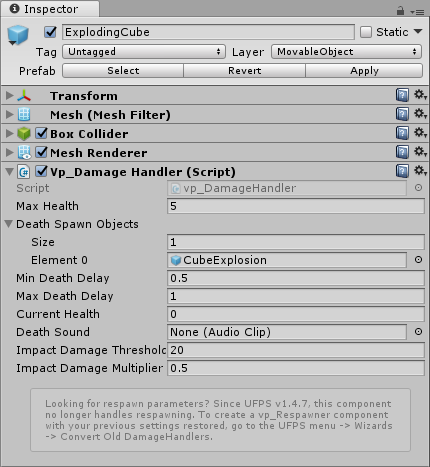Open help for Transform component
Screen dimensions: 430x467
[402, 95]
